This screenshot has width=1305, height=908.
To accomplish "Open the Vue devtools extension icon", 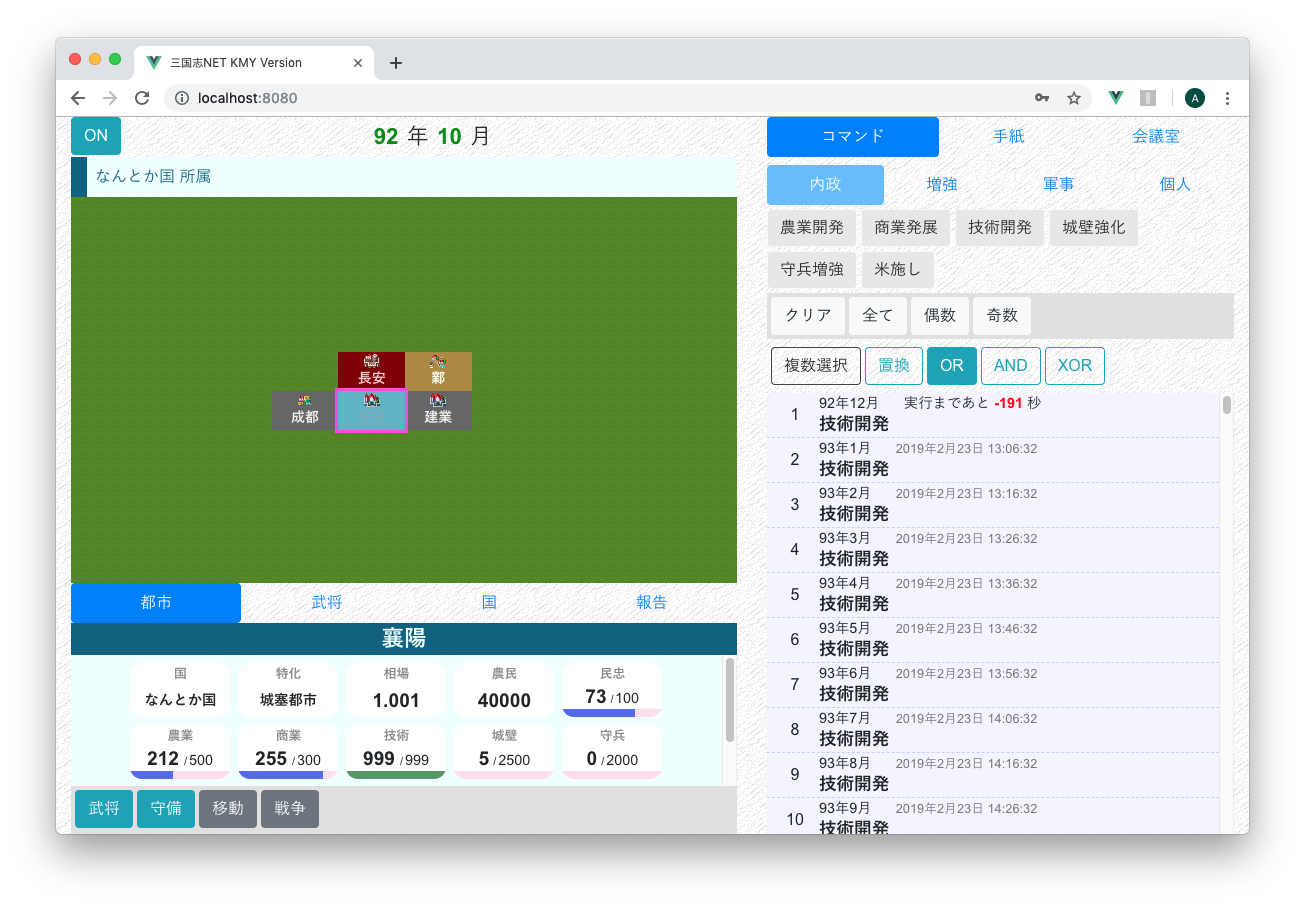I will coord(1116,98).
